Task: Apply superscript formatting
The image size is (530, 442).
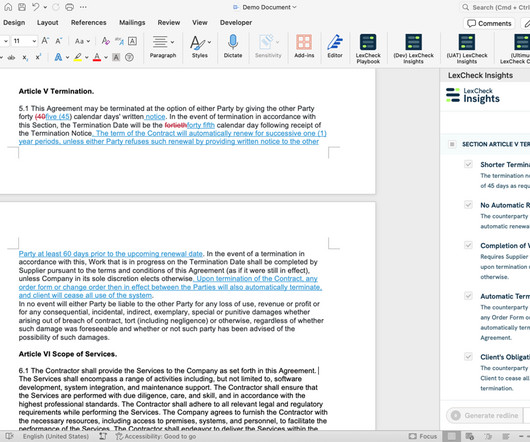Action: [x=38, y=57]
